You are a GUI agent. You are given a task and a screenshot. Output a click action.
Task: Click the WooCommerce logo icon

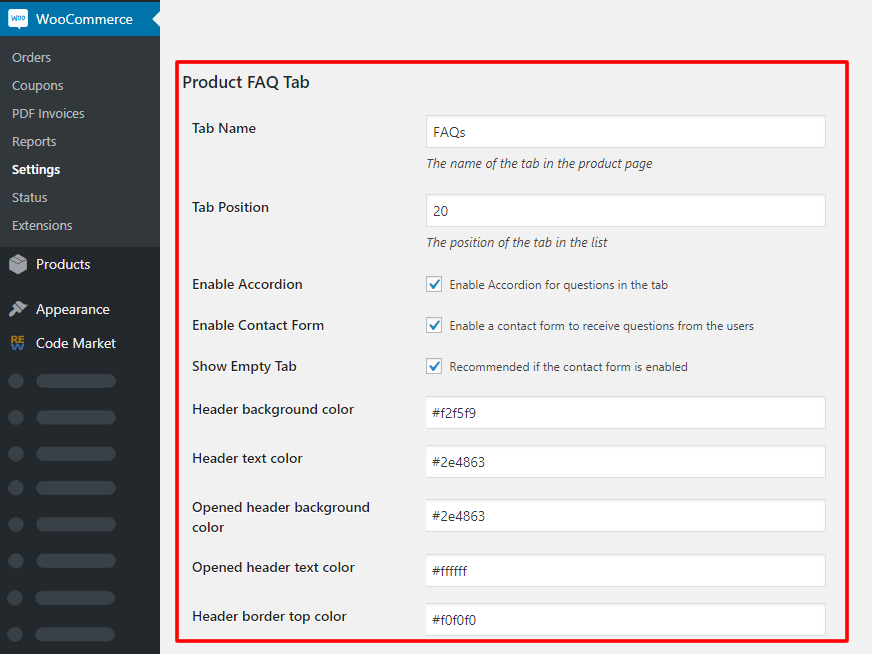point(18,19)
